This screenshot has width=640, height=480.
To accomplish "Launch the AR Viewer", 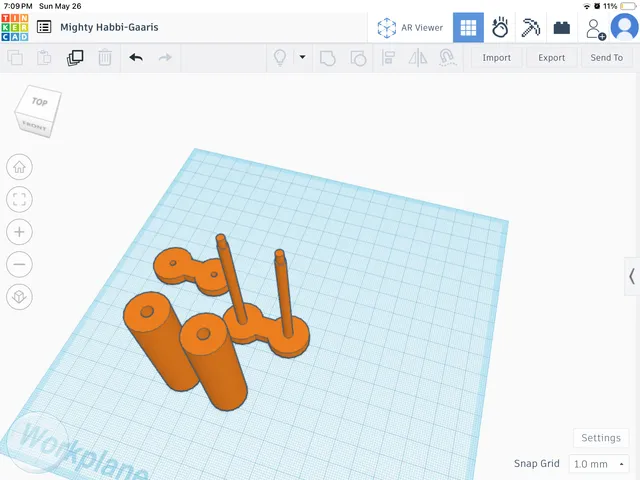I will click(410, 27).
